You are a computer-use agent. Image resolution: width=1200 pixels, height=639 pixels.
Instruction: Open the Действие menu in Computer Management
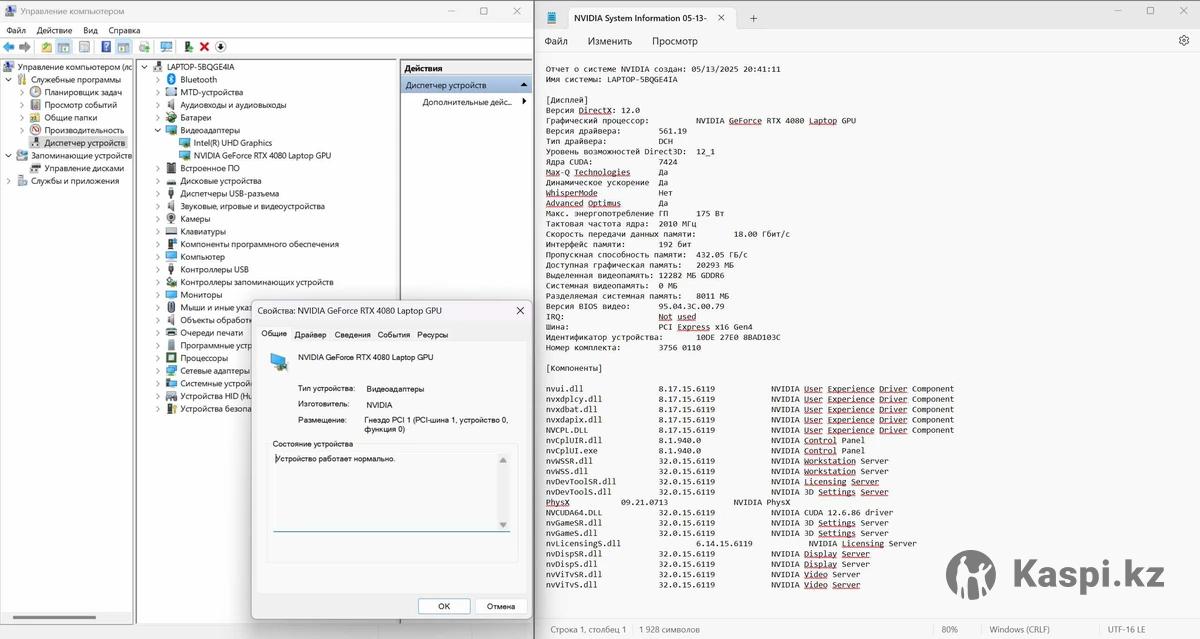pyautogui.click(x=55, y=30)
